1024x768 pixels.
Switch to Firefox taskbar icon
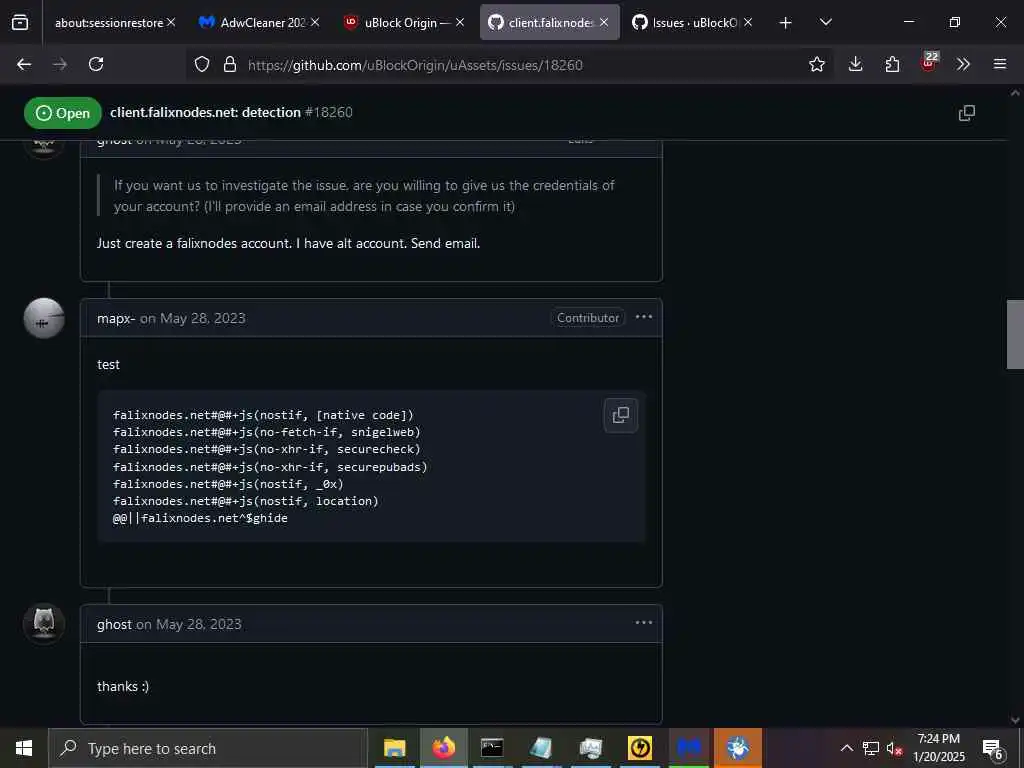click(443, 748)
